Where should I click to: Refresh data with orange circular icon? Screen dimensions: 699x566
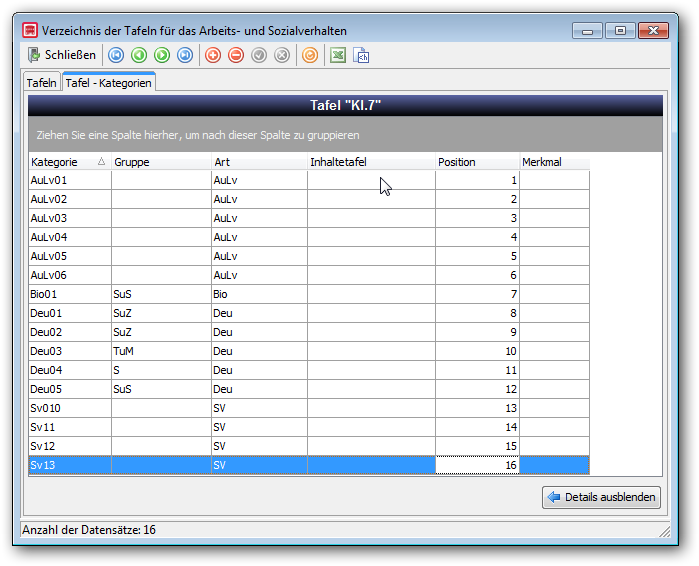[x=310, y=55]
